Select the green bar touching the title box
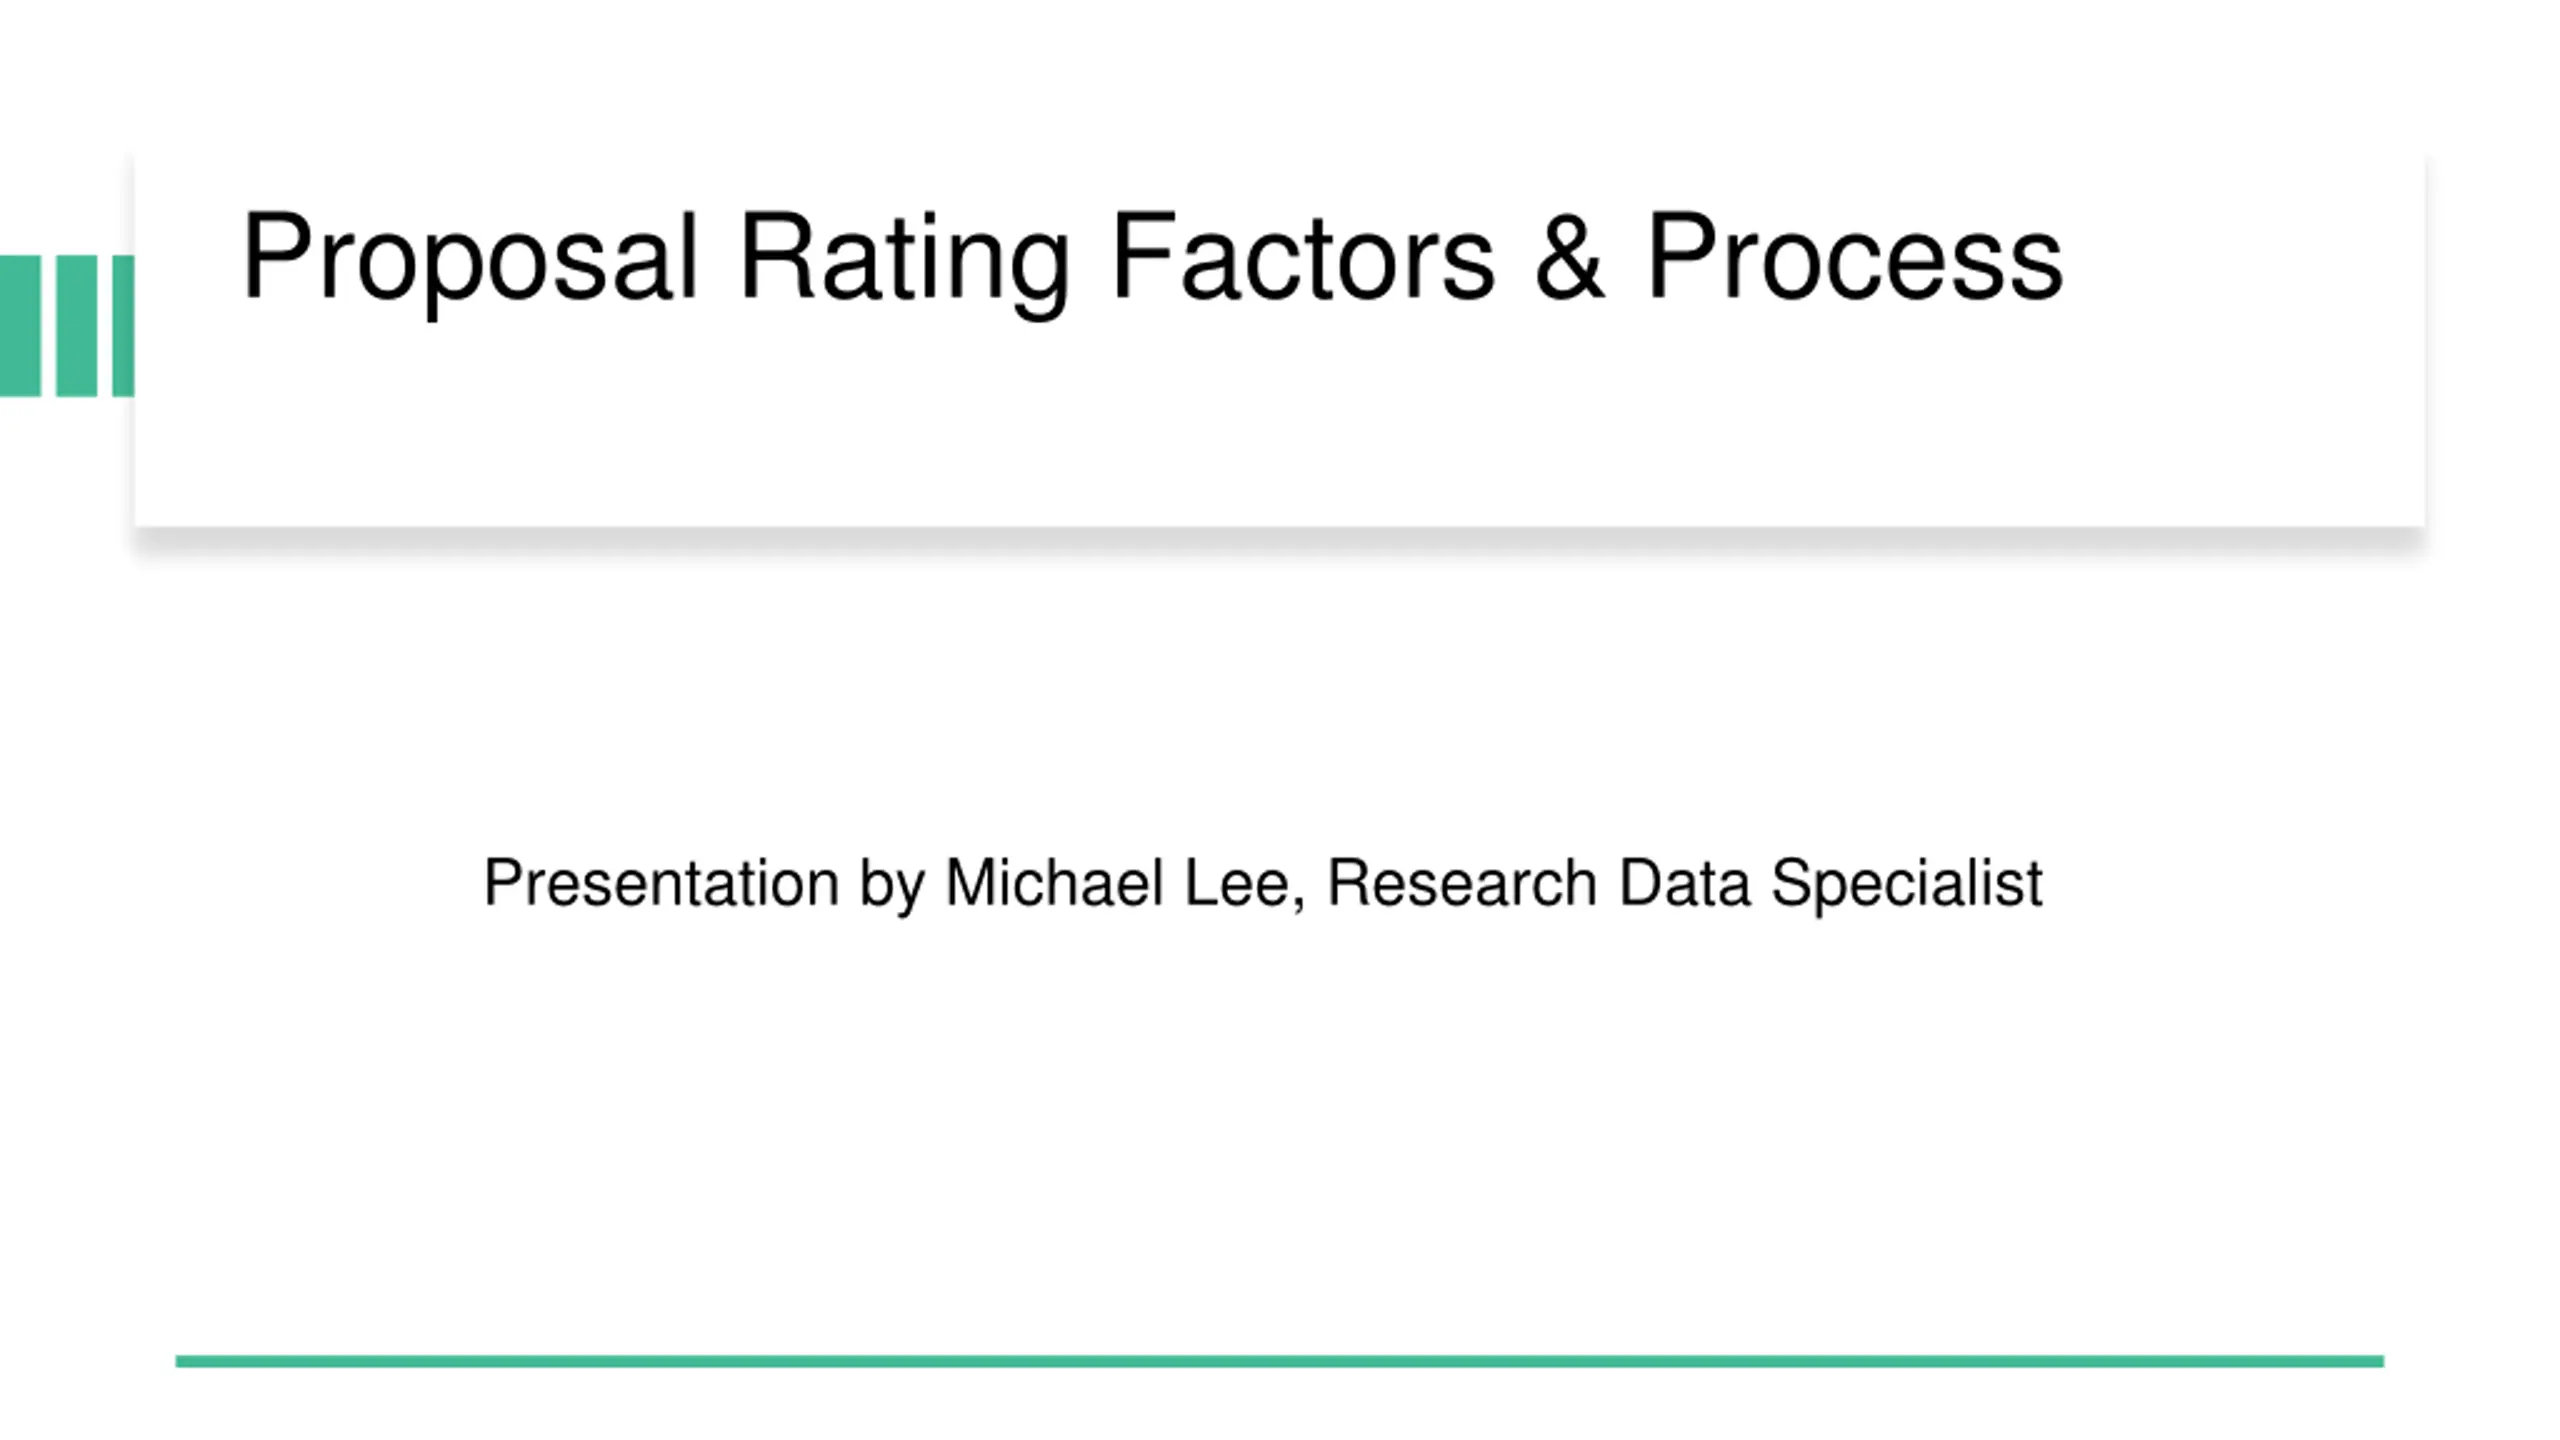This screenshot has height=1440, width=2560. pos(123,326)
